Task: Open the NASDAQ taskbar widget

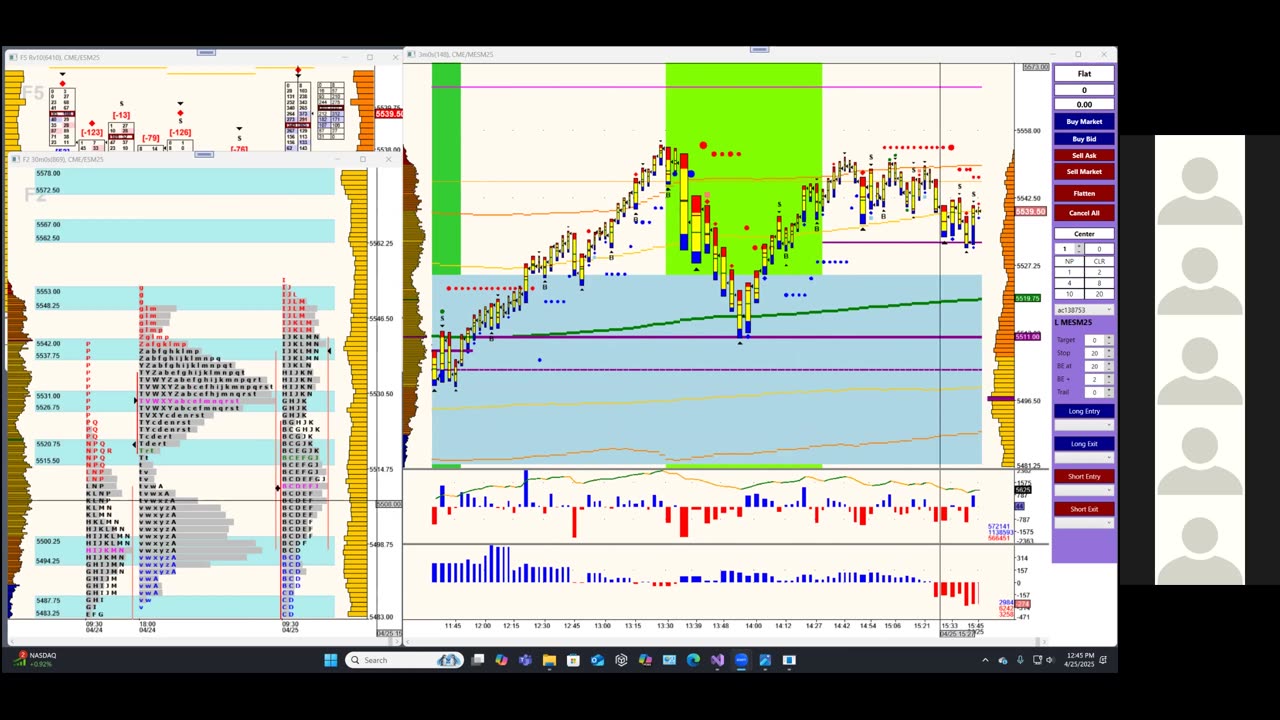Action: coord(36,660)
